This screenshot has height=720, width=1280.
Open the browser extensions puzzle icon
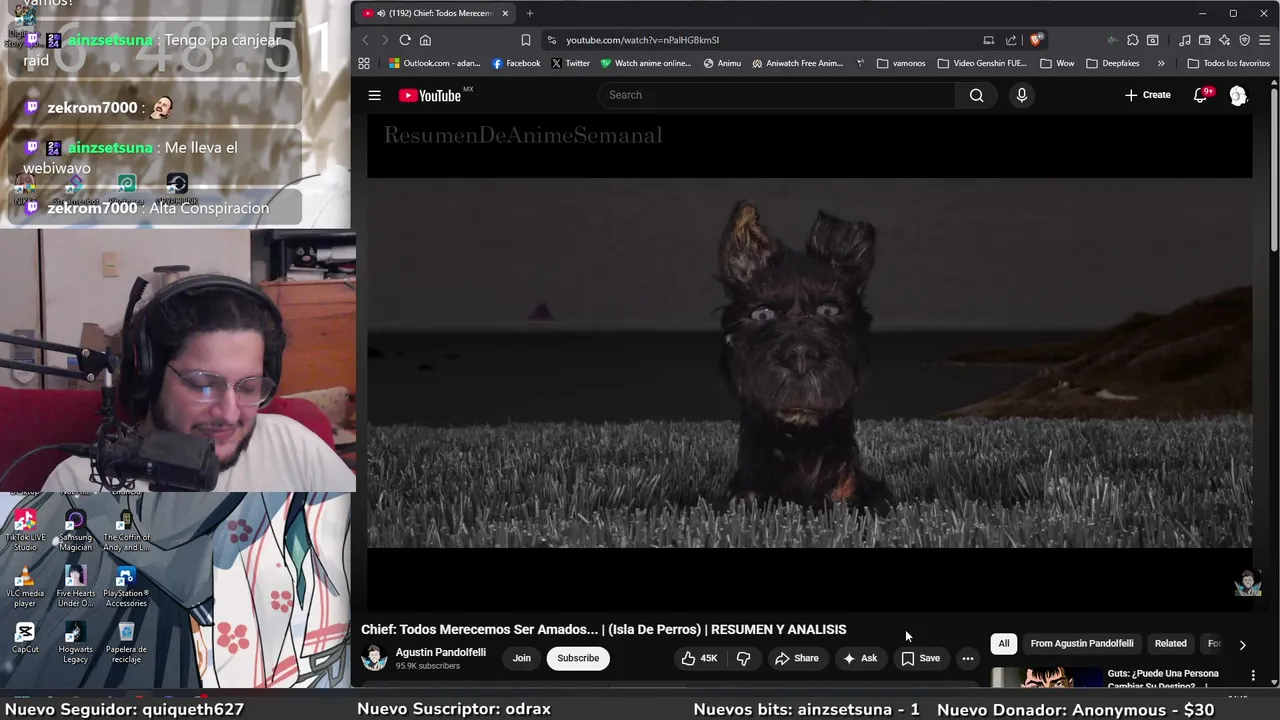click(x=1132, y=40)
